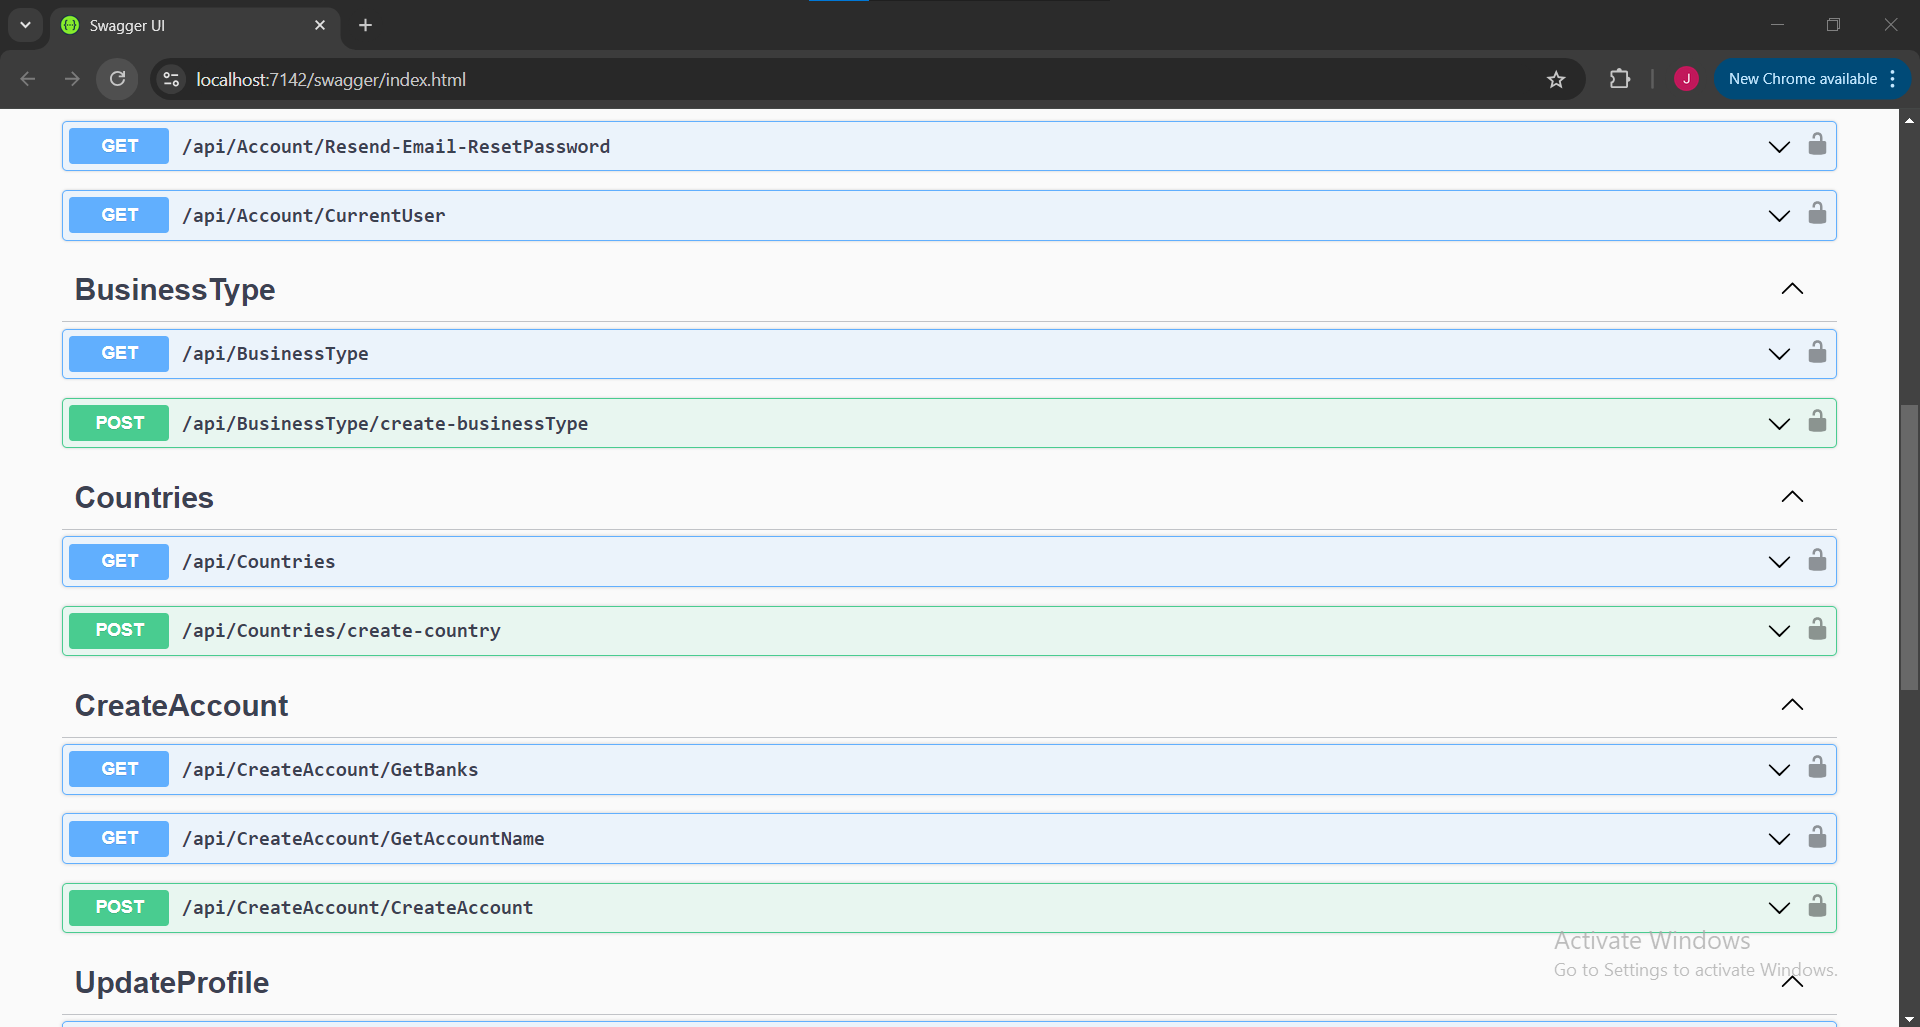The image size is (1920, 1027).
Task: Collapse the CreateAccount section
Action: (1792, 705)
